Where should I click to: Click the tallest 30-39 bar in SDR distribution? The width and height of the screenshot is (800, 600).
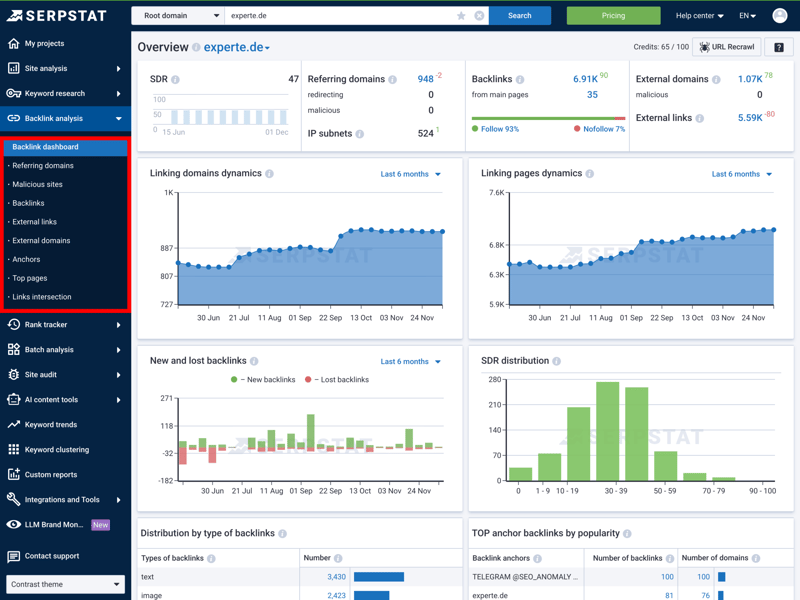coord(607,430)
